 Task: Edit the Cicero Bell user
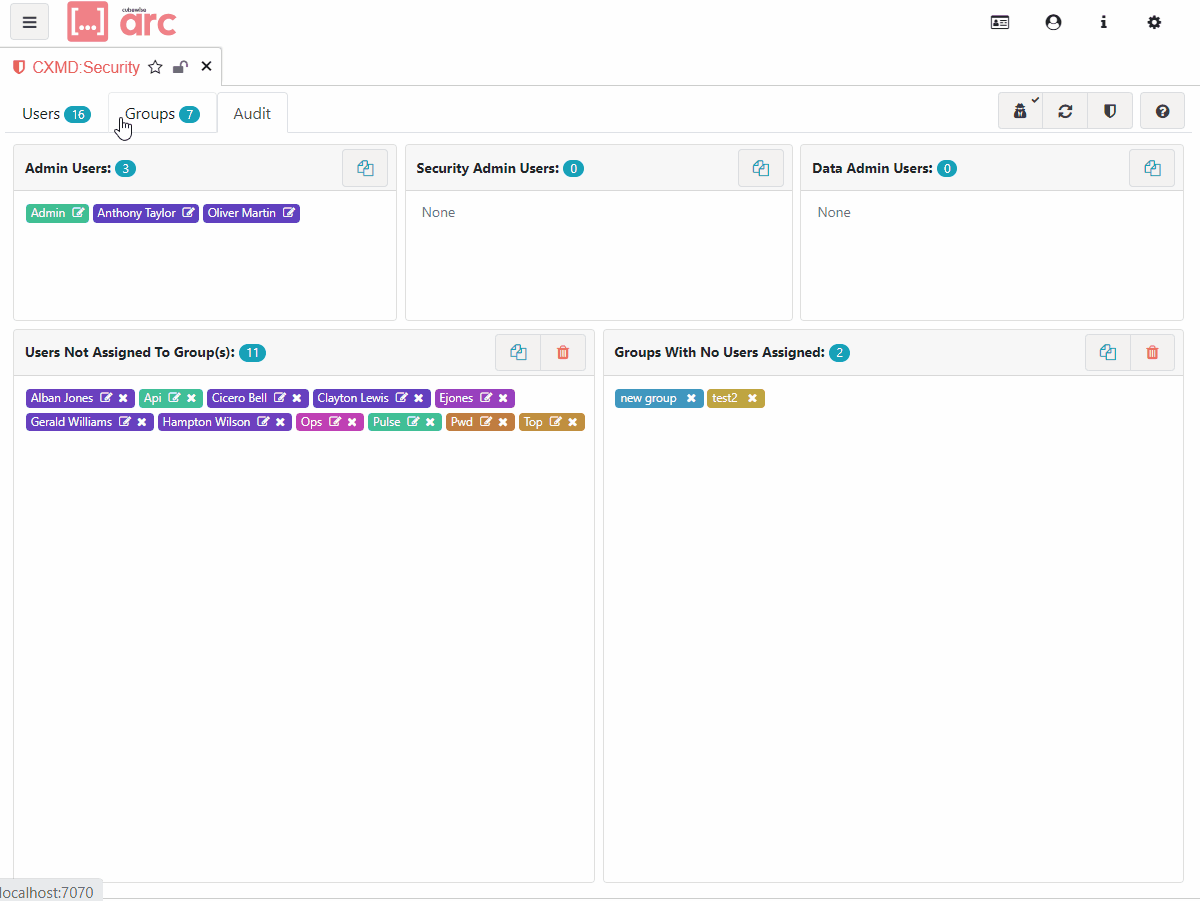(280, 398)
